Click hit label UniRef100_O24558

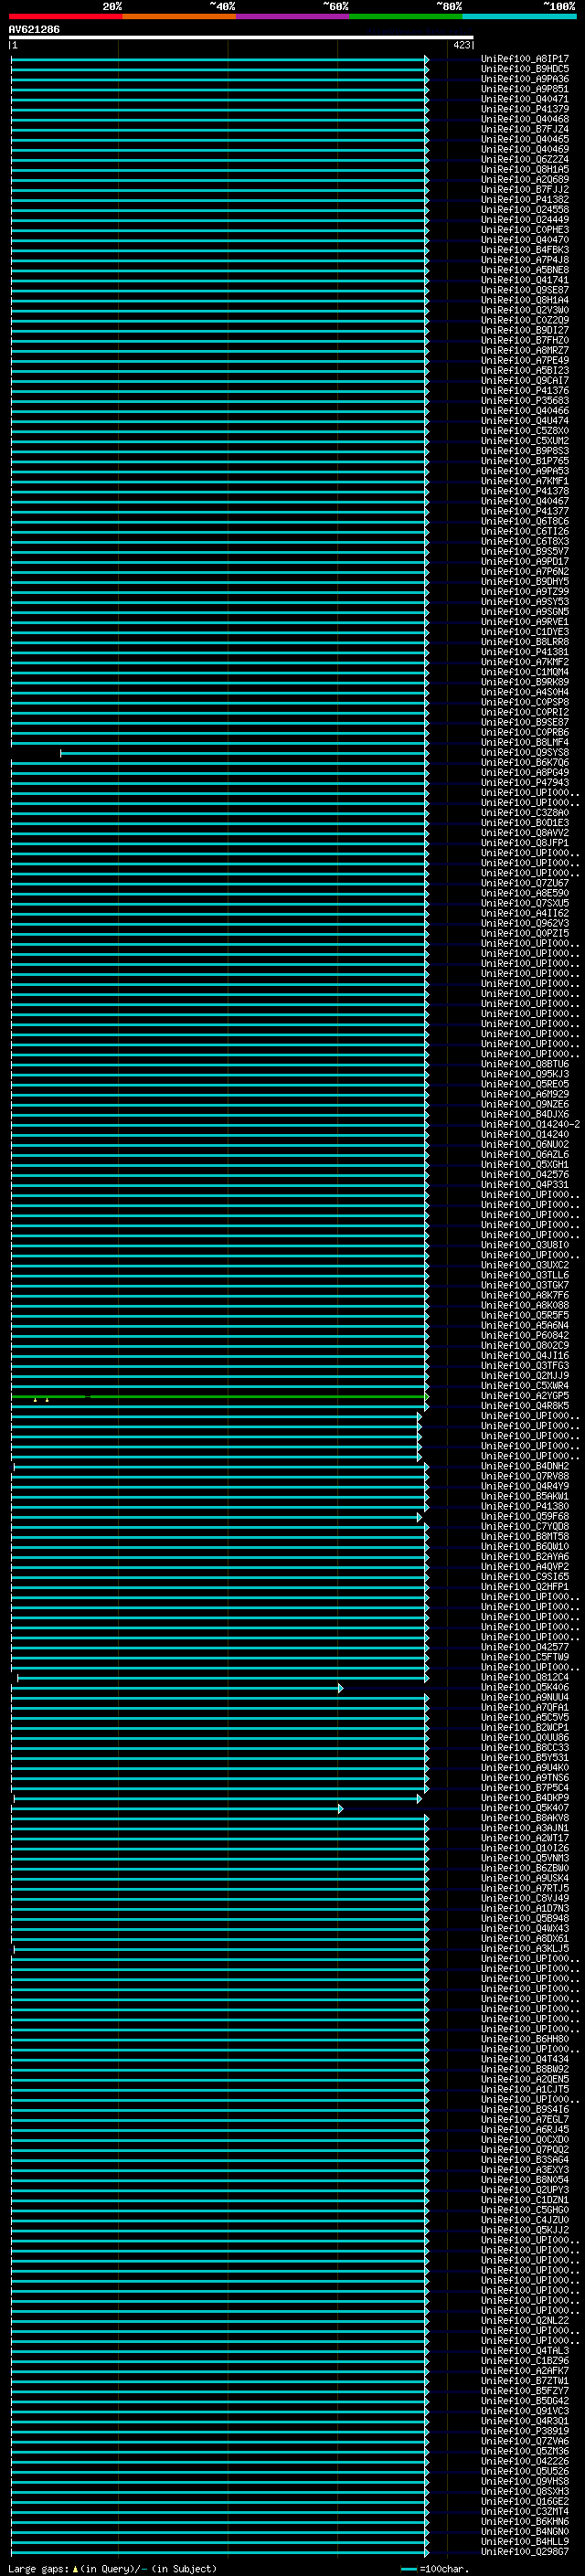pyautogui.click(x=525, y=210)
